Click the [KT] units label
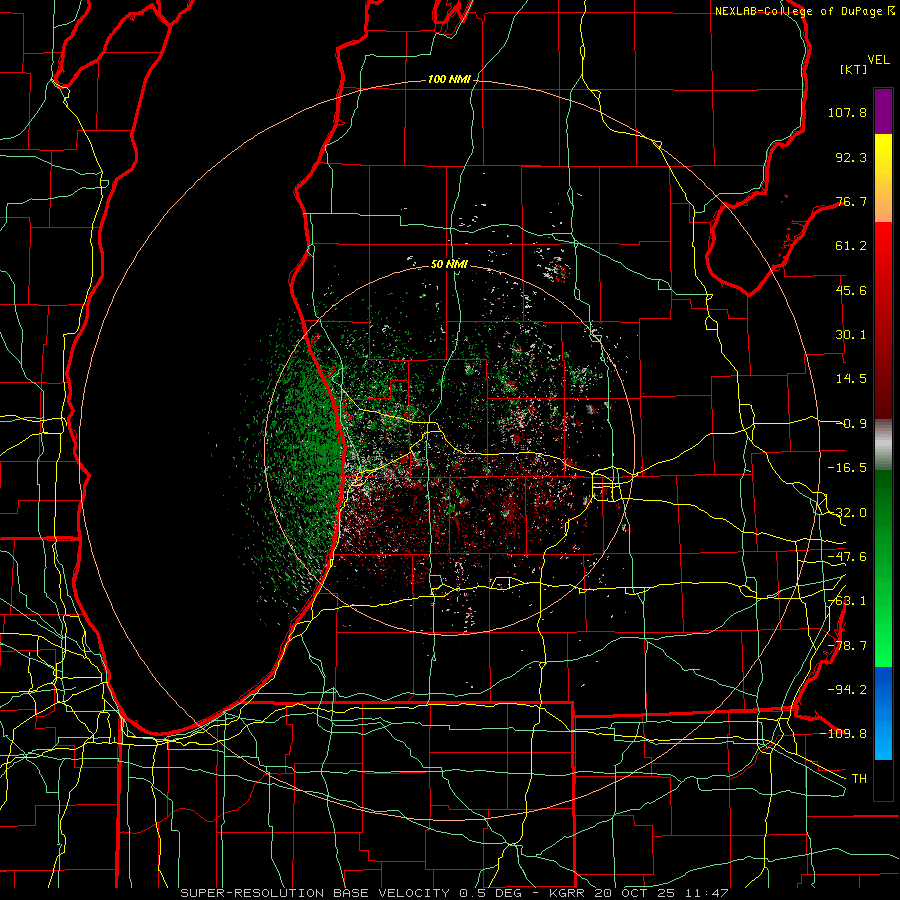The height and width of the screenshot is (900, 900). point(853,69)
